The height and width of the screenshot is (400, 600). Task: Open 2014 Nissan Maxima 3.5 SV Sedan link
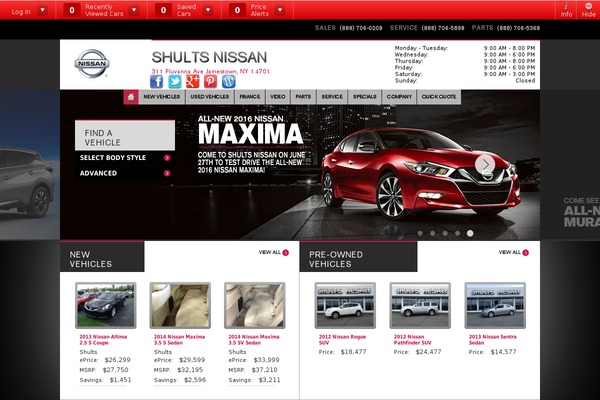(254, 340)
